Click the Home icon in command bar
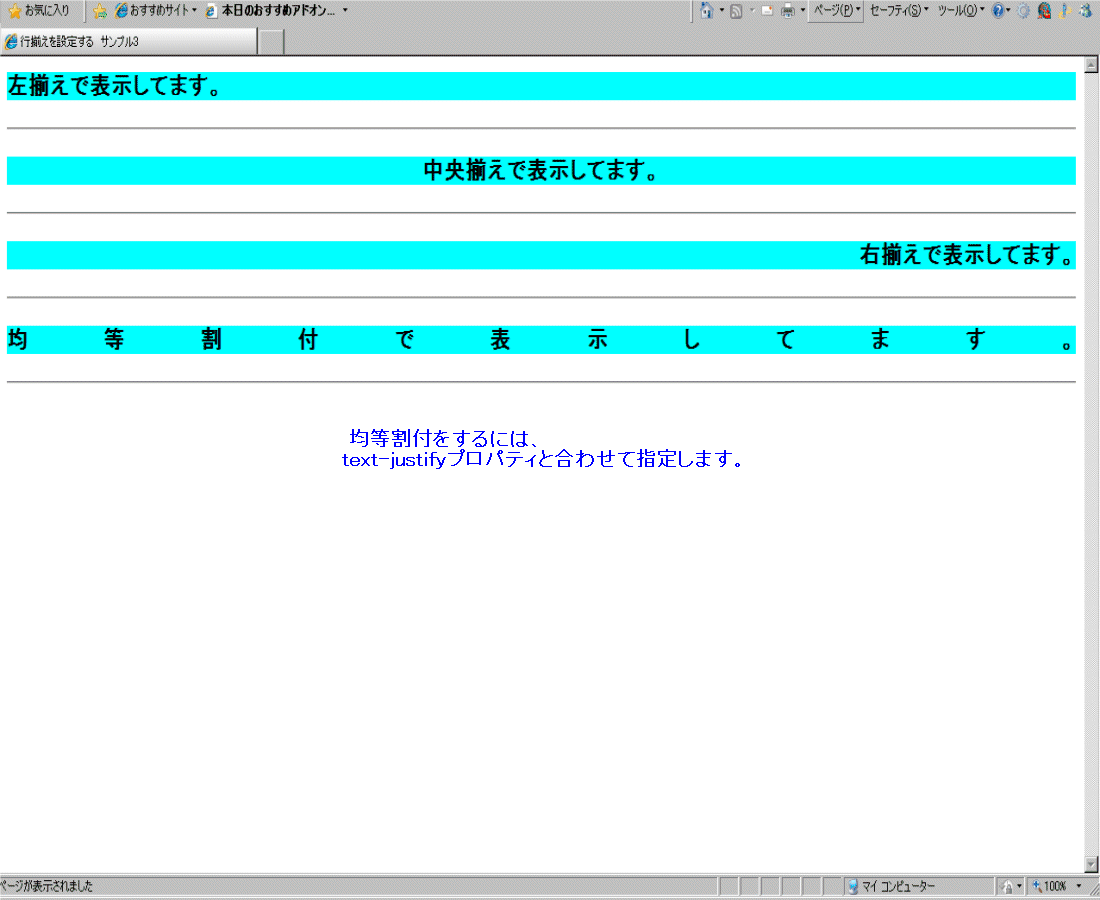Screen dimensions: 1100x900 click(706, 11)
